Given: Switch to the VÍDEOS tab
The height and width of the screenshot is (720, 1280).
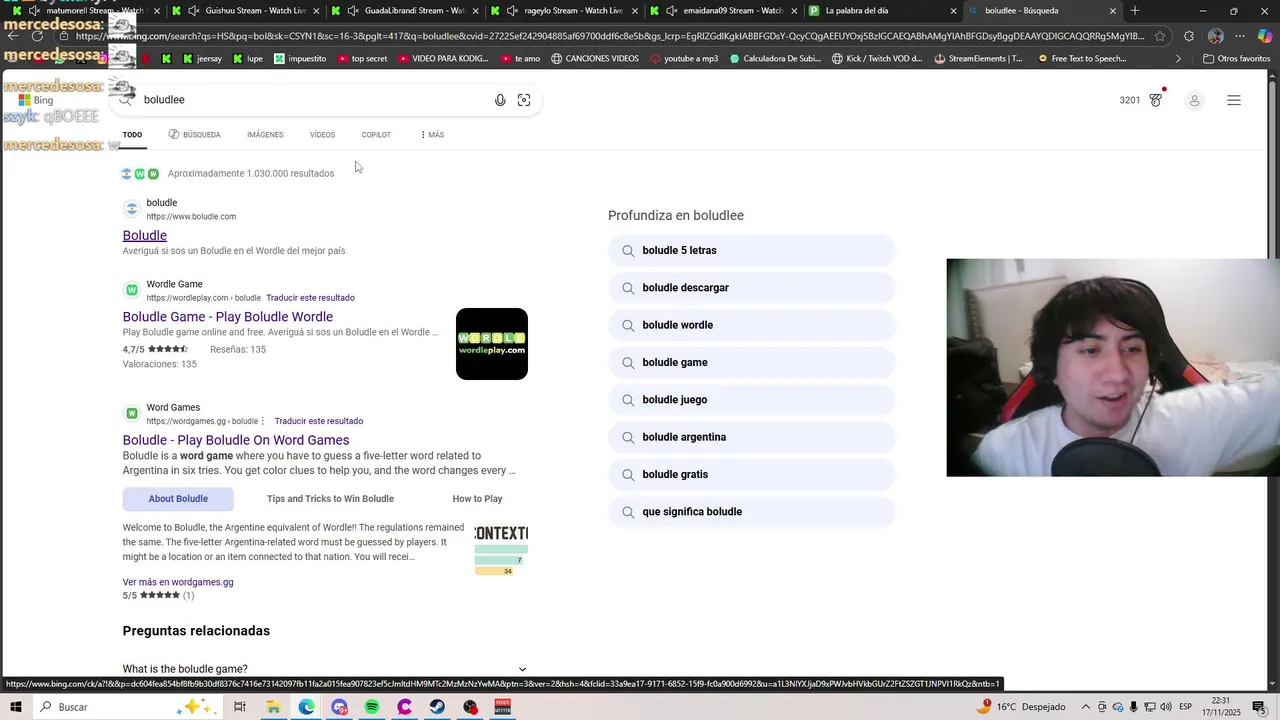Looking at the screenshot, I should pyautogui.click(x=322, y=135).
